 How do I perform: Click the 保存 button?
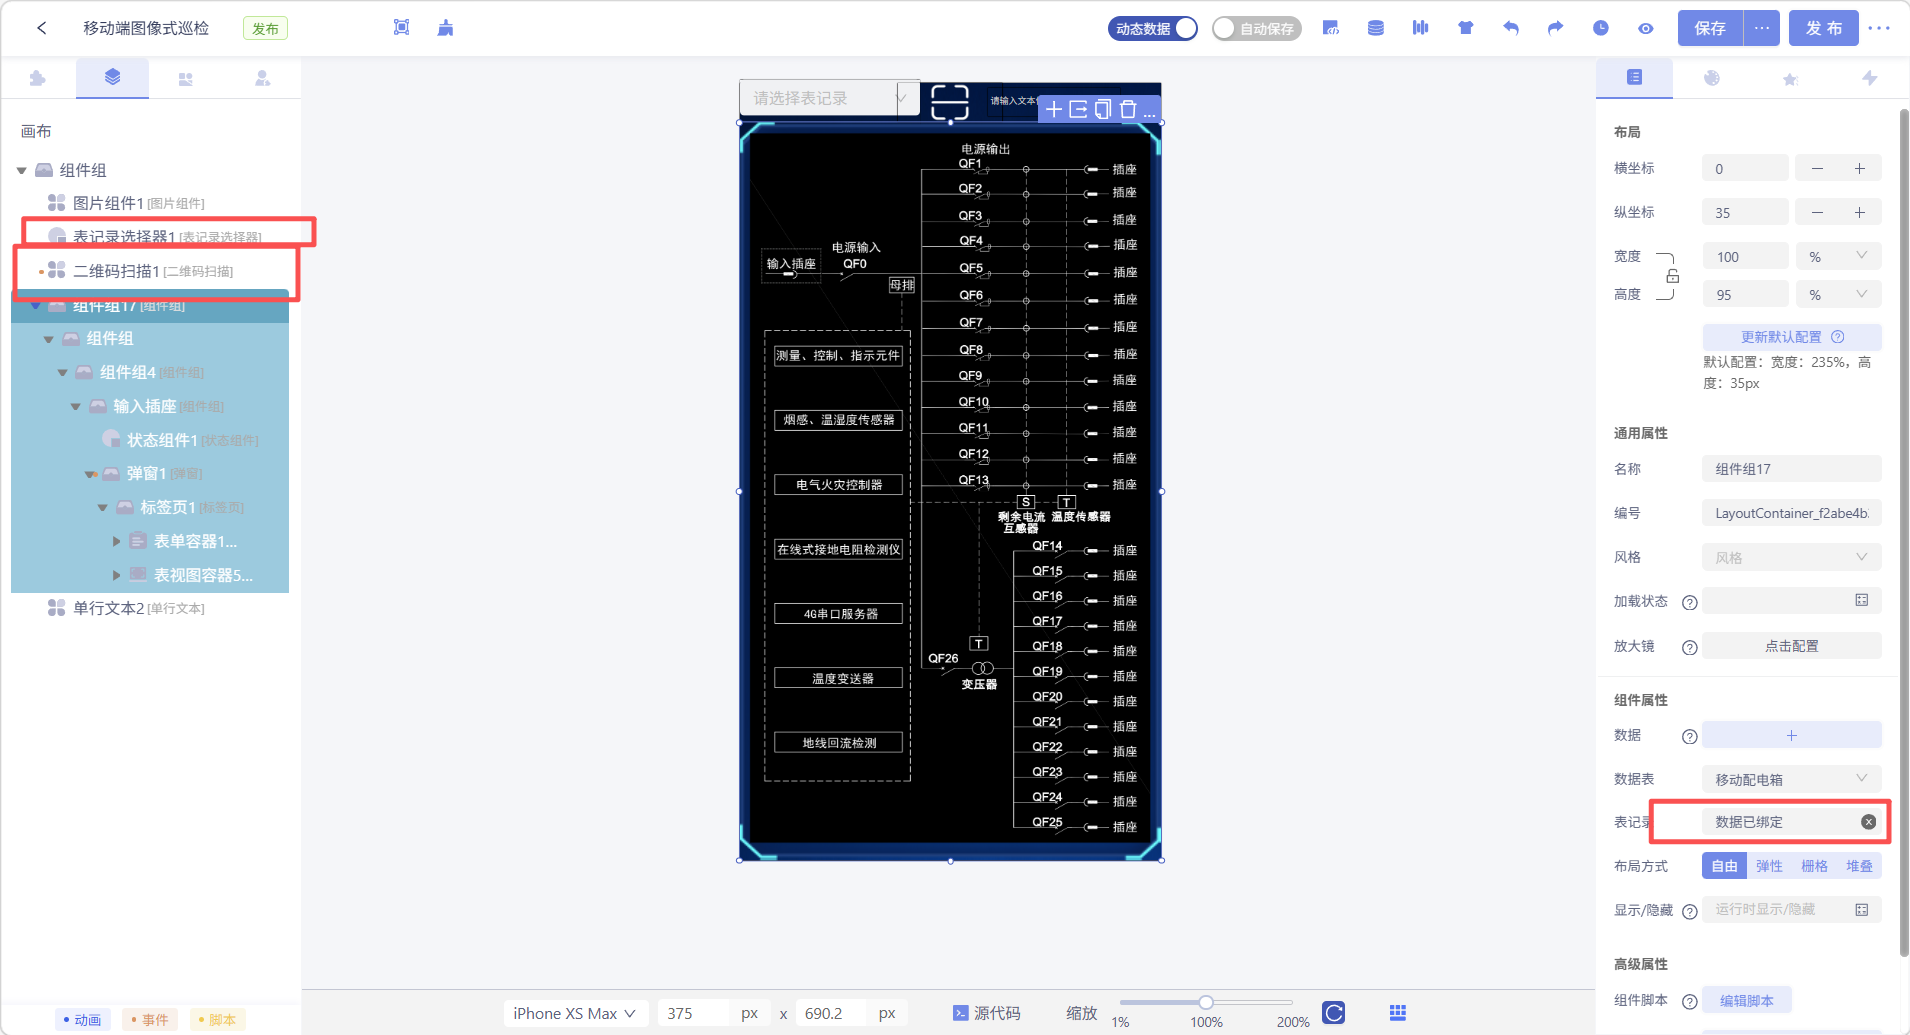[1709, 28]
